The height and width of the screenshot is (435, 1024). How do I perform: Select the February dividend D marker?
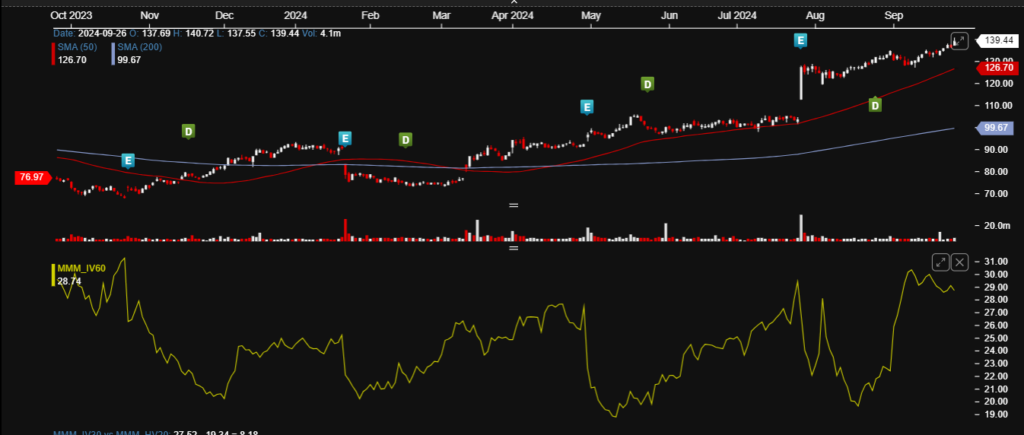coord(406,140)
